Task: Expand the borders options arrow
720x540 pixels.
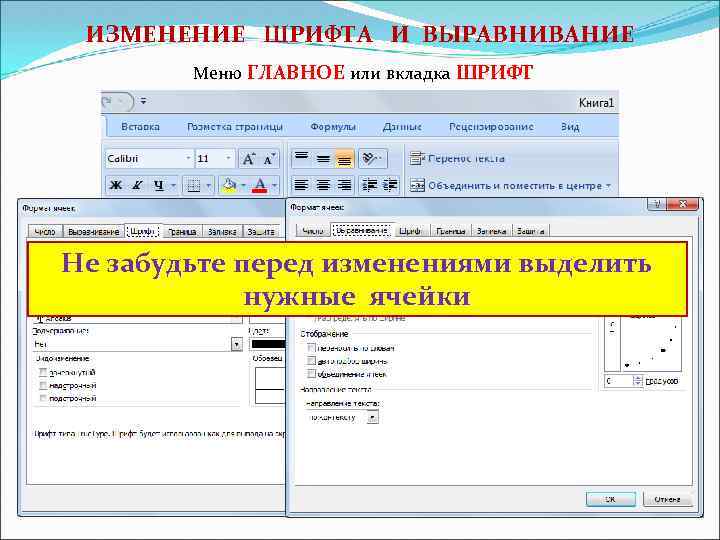Action: coord(208,186)
